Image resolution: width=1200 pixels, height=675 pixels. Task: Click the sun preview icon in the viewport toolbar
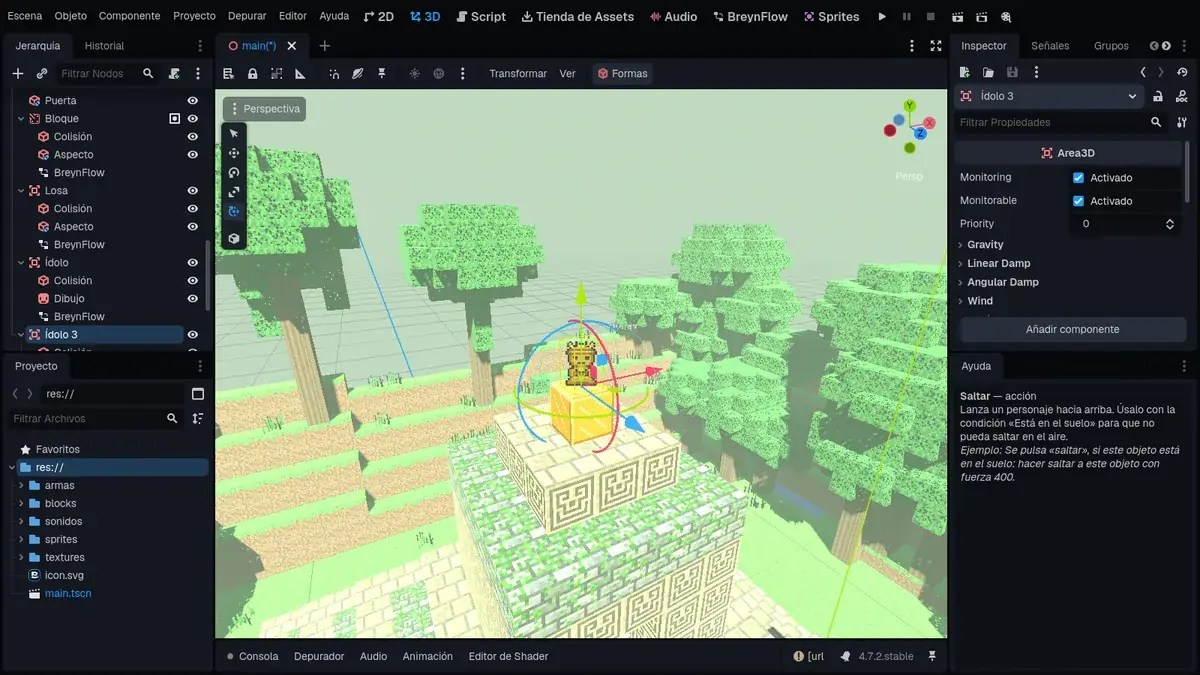click(x=415, y=73)
